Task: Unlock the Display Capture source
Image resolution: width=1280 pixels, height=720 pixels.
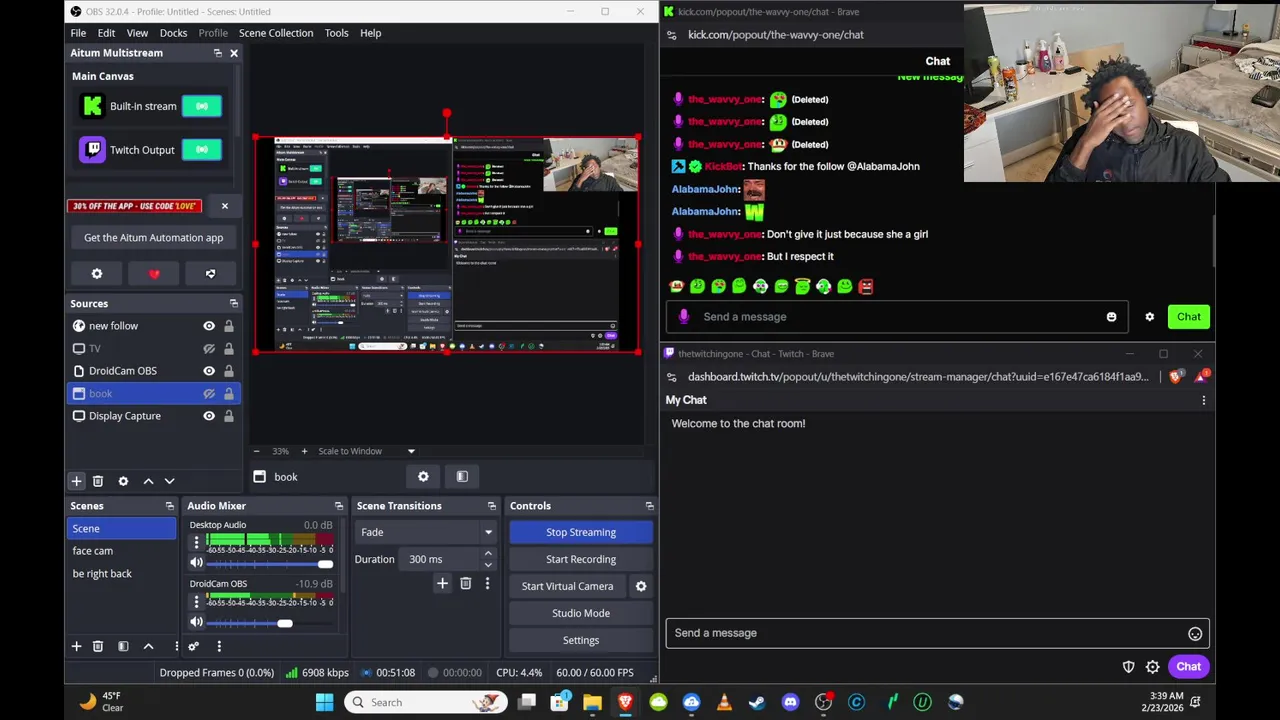Action: 229,416
